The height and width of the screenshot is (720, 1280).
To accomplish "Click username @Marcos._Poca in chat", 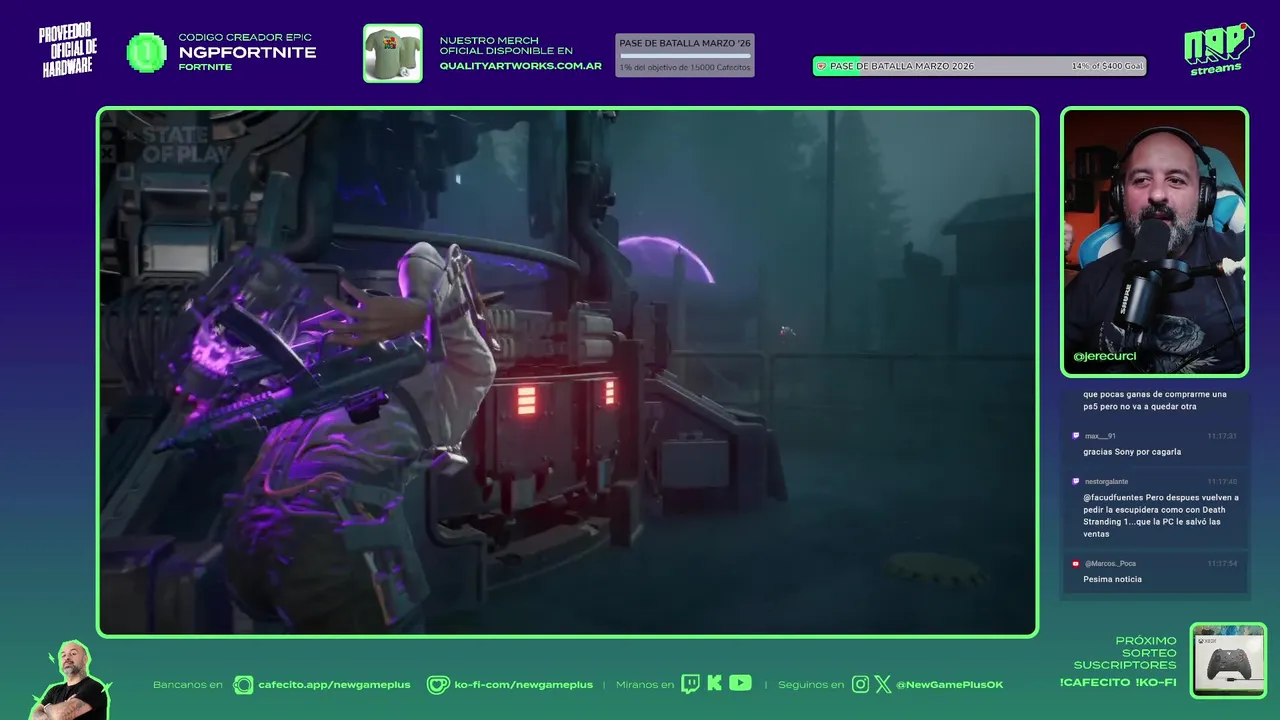I will click(1110, 563).
